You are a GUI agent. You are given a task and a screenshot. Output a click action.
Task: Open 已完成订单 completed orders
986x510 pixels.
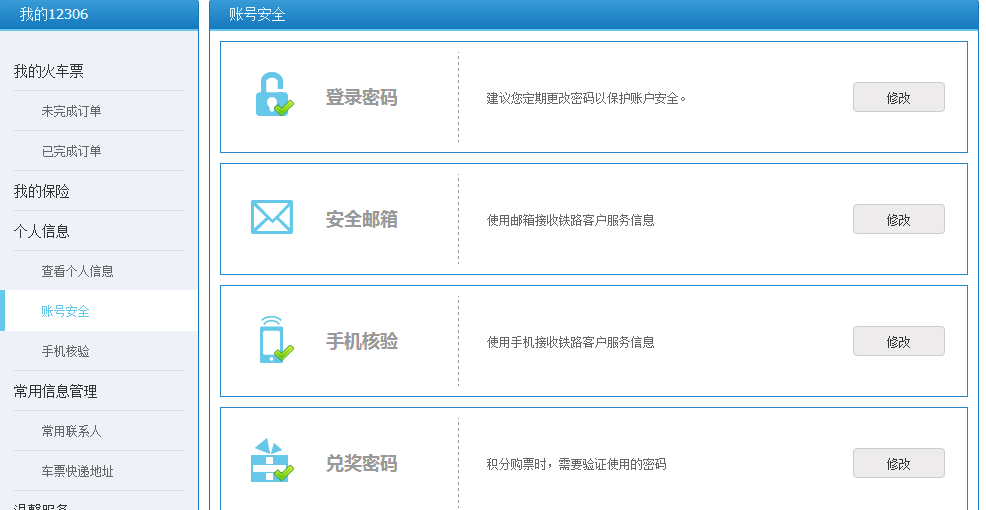point(71,151)
